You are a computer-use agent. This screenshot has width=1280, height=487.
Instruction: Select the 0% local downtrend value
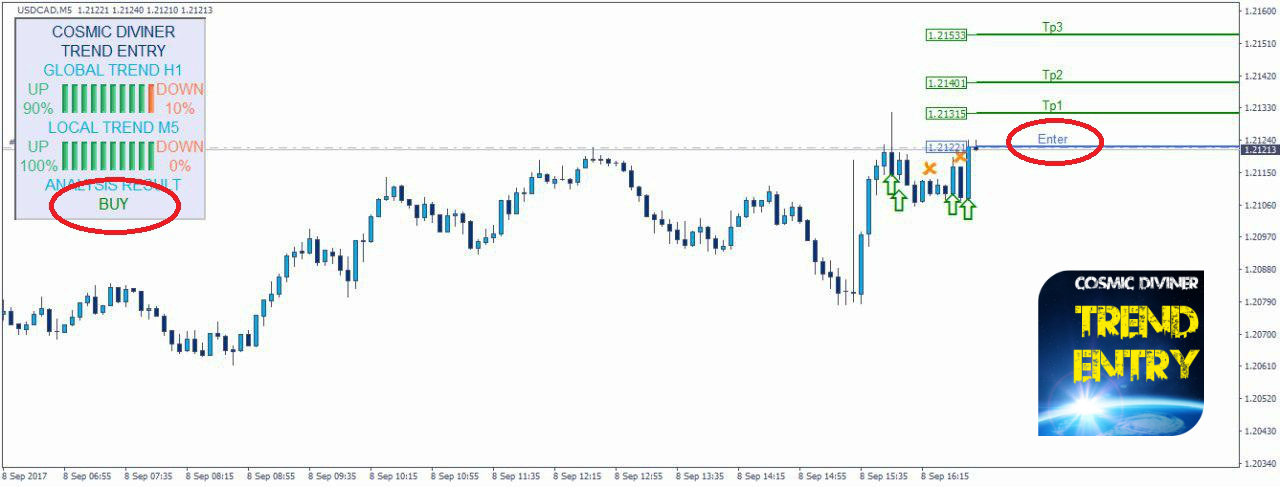180,165
